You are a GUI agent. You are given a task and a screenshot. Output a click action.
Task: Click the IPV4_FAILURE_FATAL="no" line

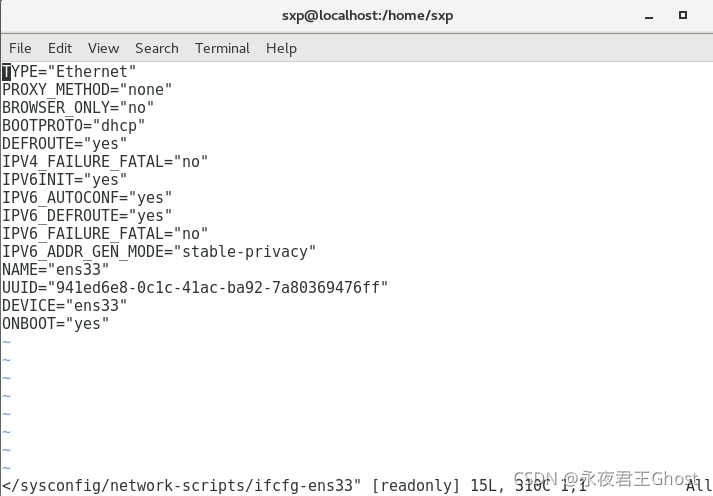coord(105,161)
